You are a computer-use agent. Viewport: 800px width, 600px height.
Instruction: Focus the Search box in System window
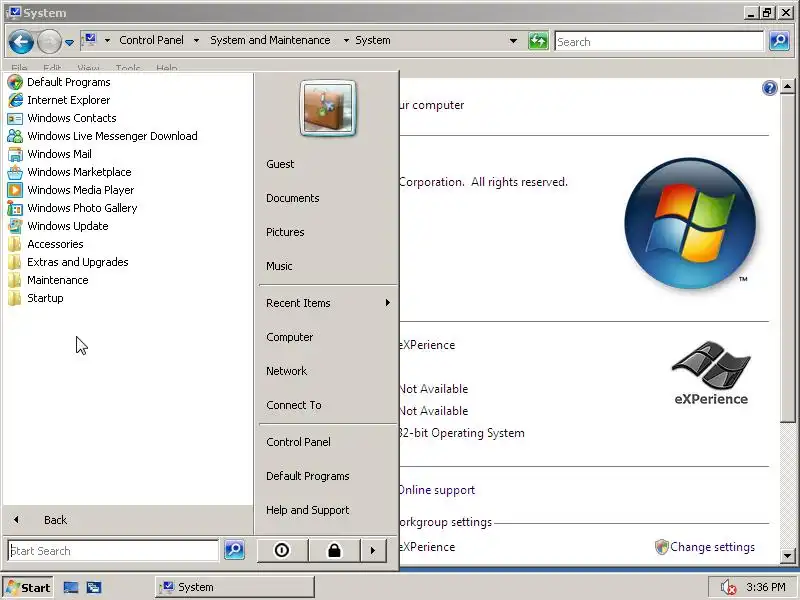point(659,41)
